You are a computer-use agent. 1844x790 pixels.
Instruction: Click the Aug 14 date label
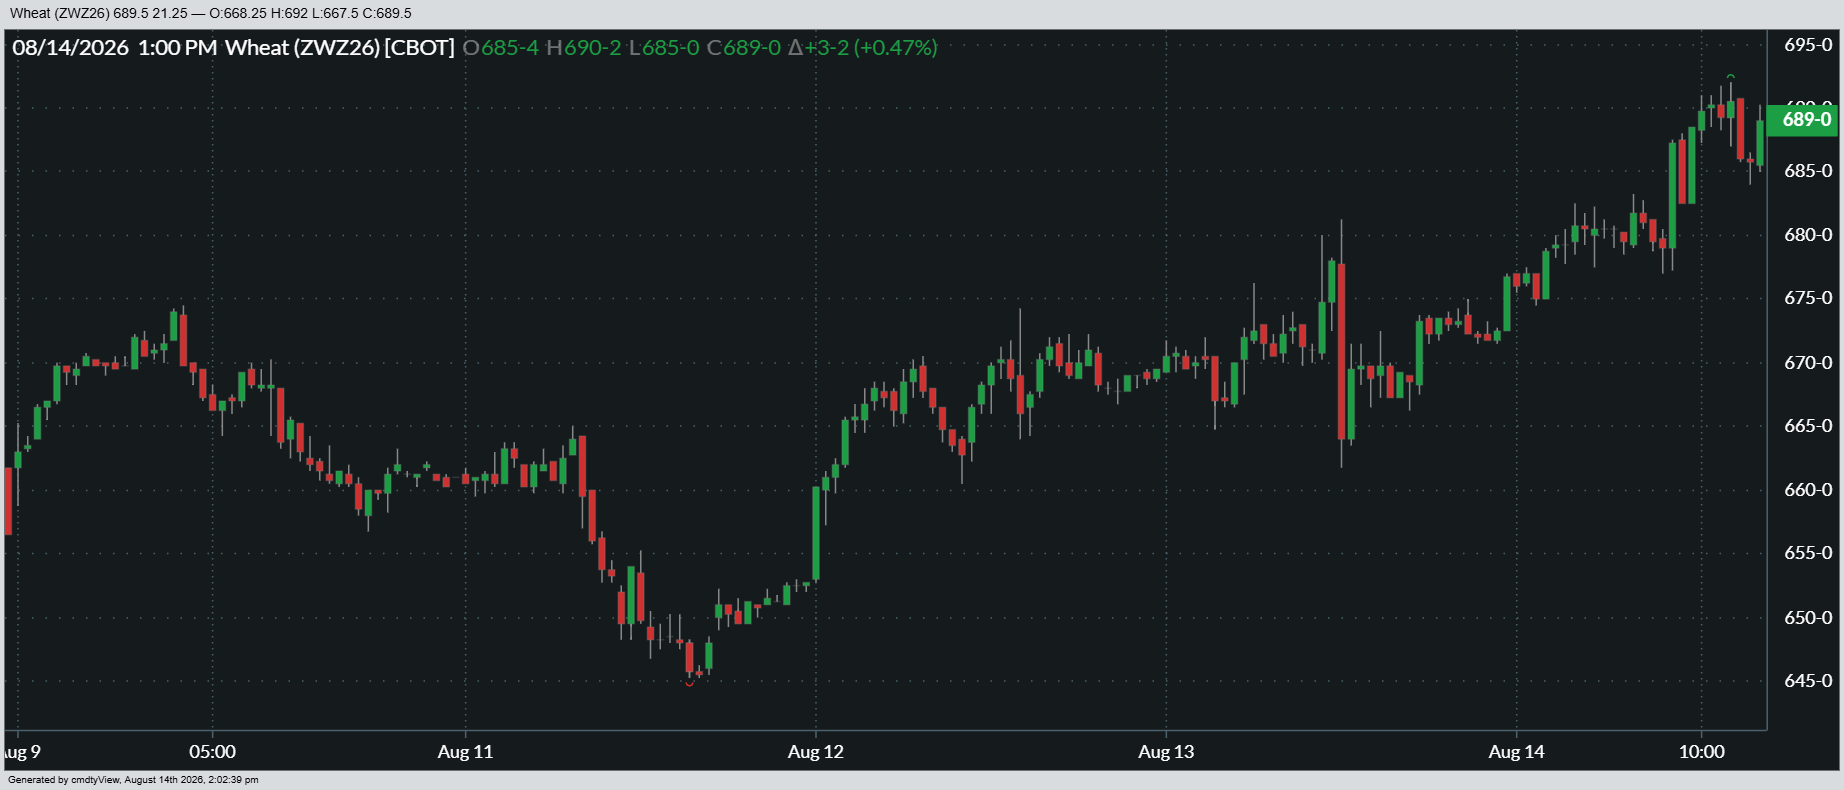tap(1516, 752)
